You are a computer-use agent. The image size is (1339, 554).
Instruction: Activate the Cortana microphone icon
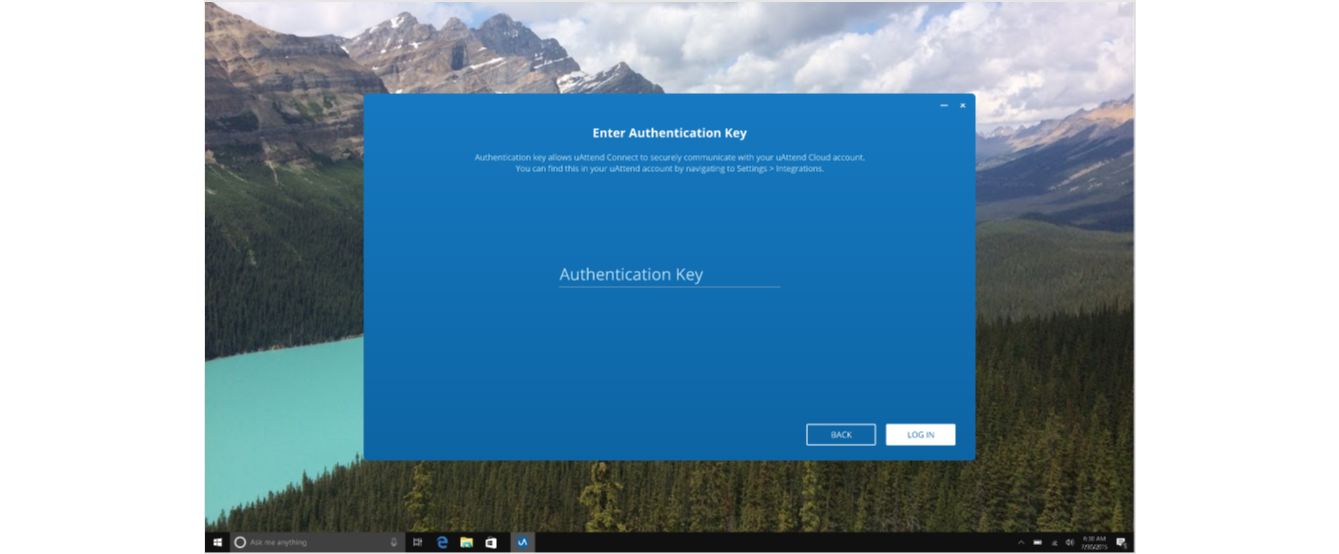[x=394, y=542]
